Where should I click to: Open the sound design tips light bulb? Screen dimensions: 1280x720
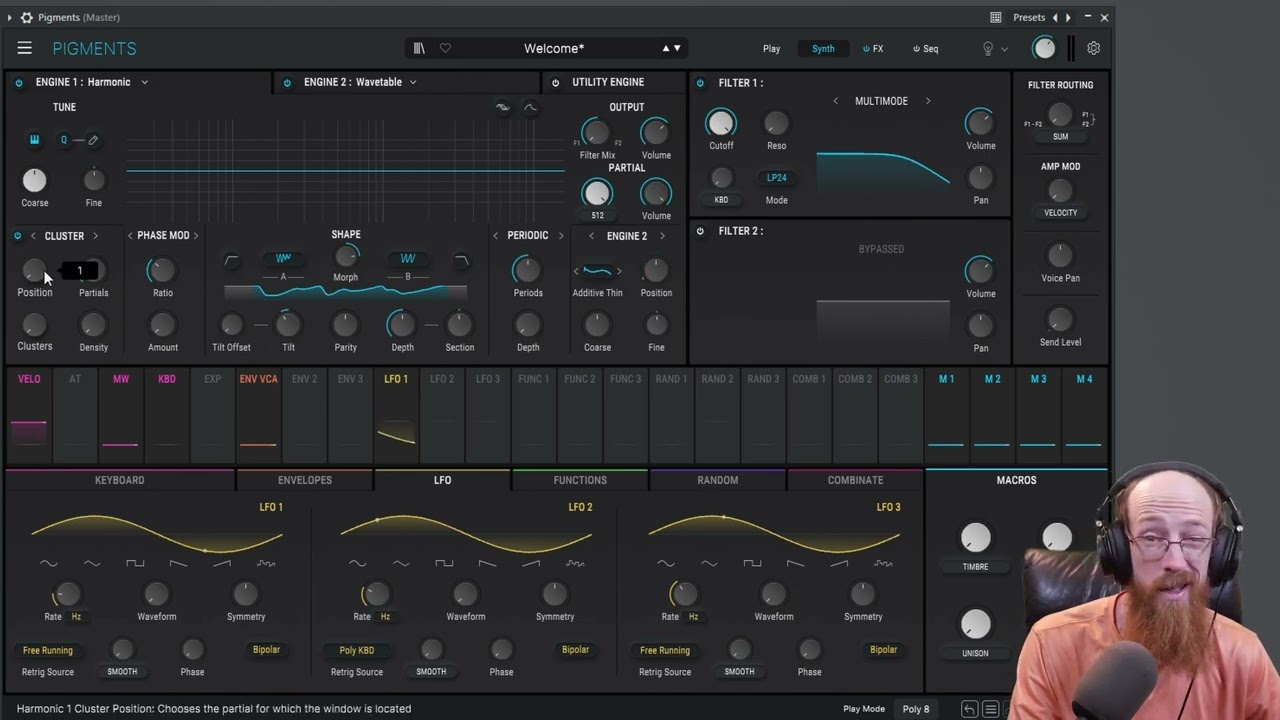click(x=988, y=48)
